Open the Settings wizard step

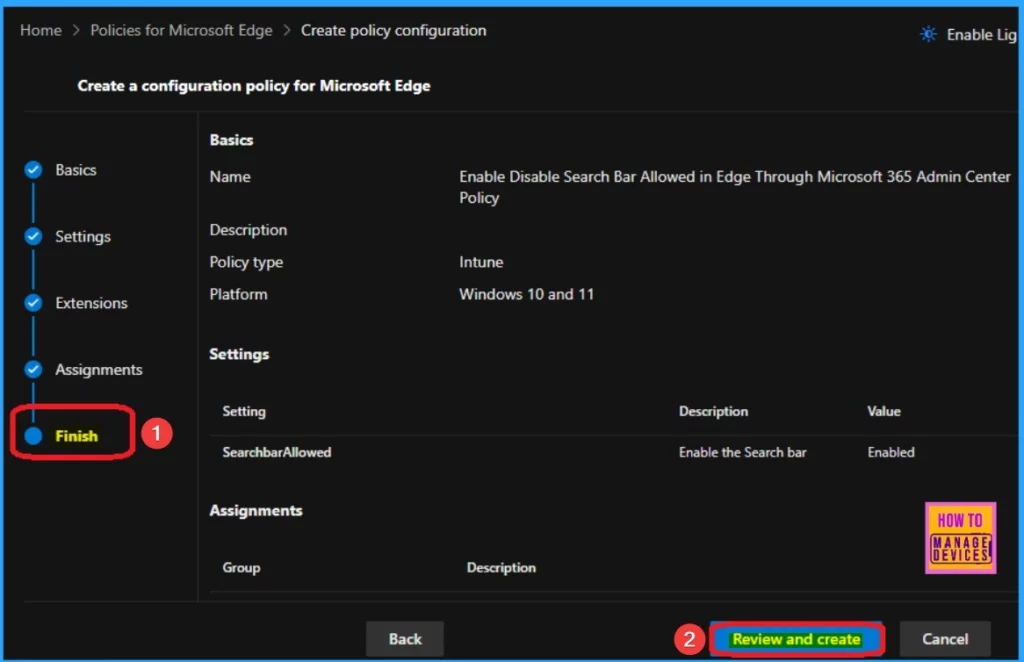83,236
